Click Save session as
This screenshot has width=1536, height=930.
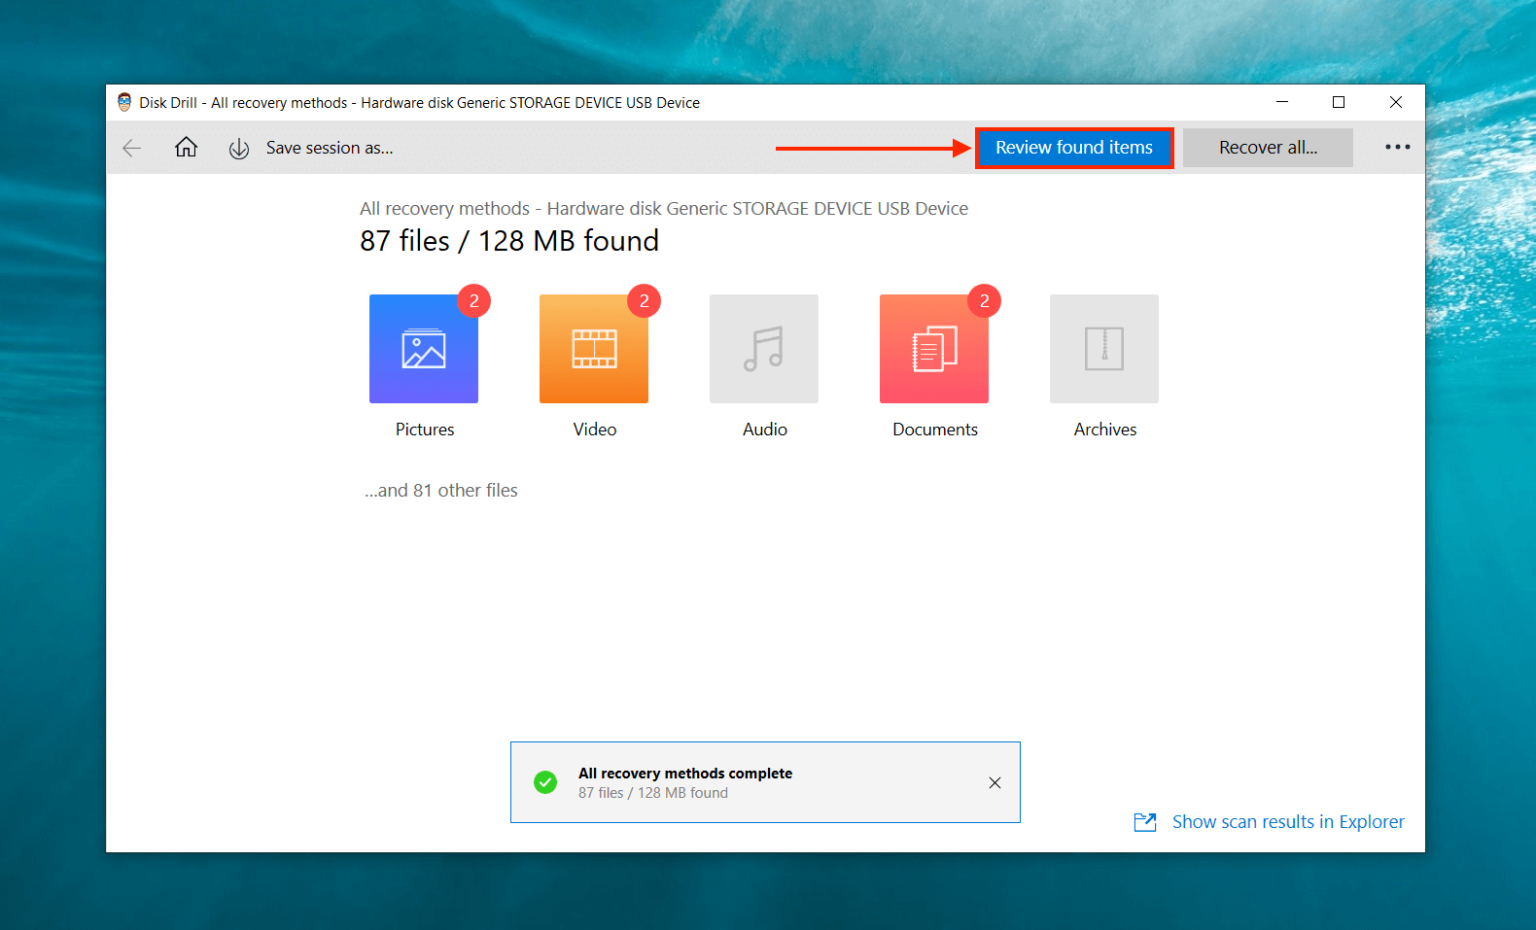click(330, 147)
